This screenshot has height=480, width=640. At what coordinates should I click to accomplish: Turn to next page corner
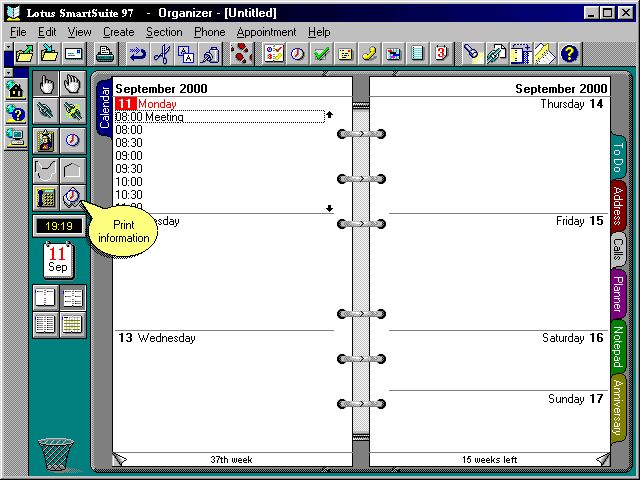pyautogui.click(x=603, y=460)
